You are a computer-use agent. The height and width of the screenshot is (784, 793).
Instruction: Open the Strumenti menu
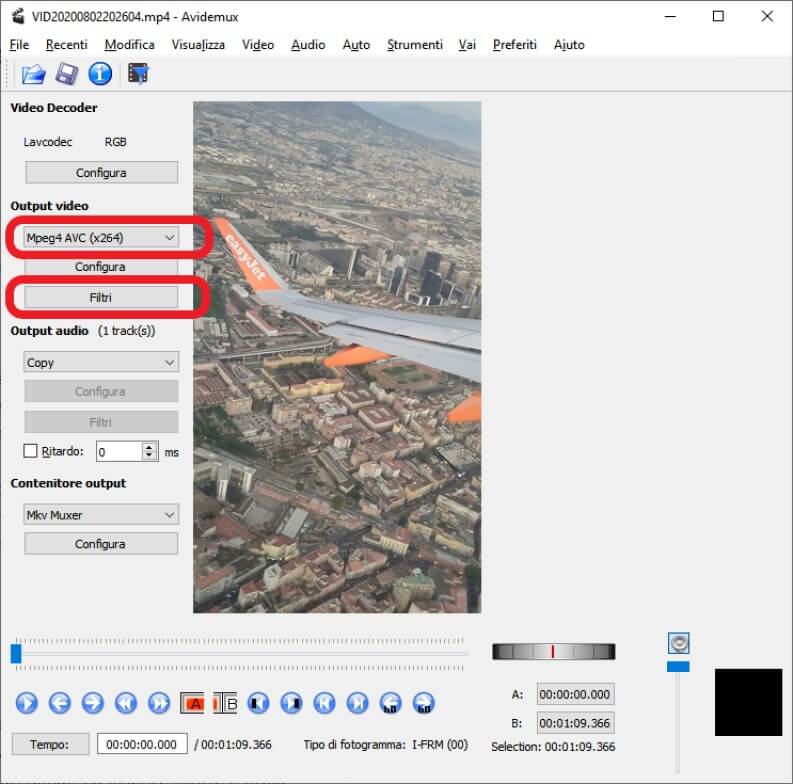pyautogui.click(x=415, y=45)
